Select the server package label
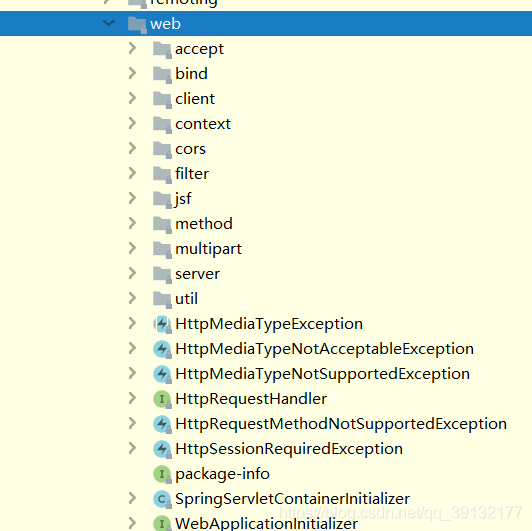 pos(197,274)
